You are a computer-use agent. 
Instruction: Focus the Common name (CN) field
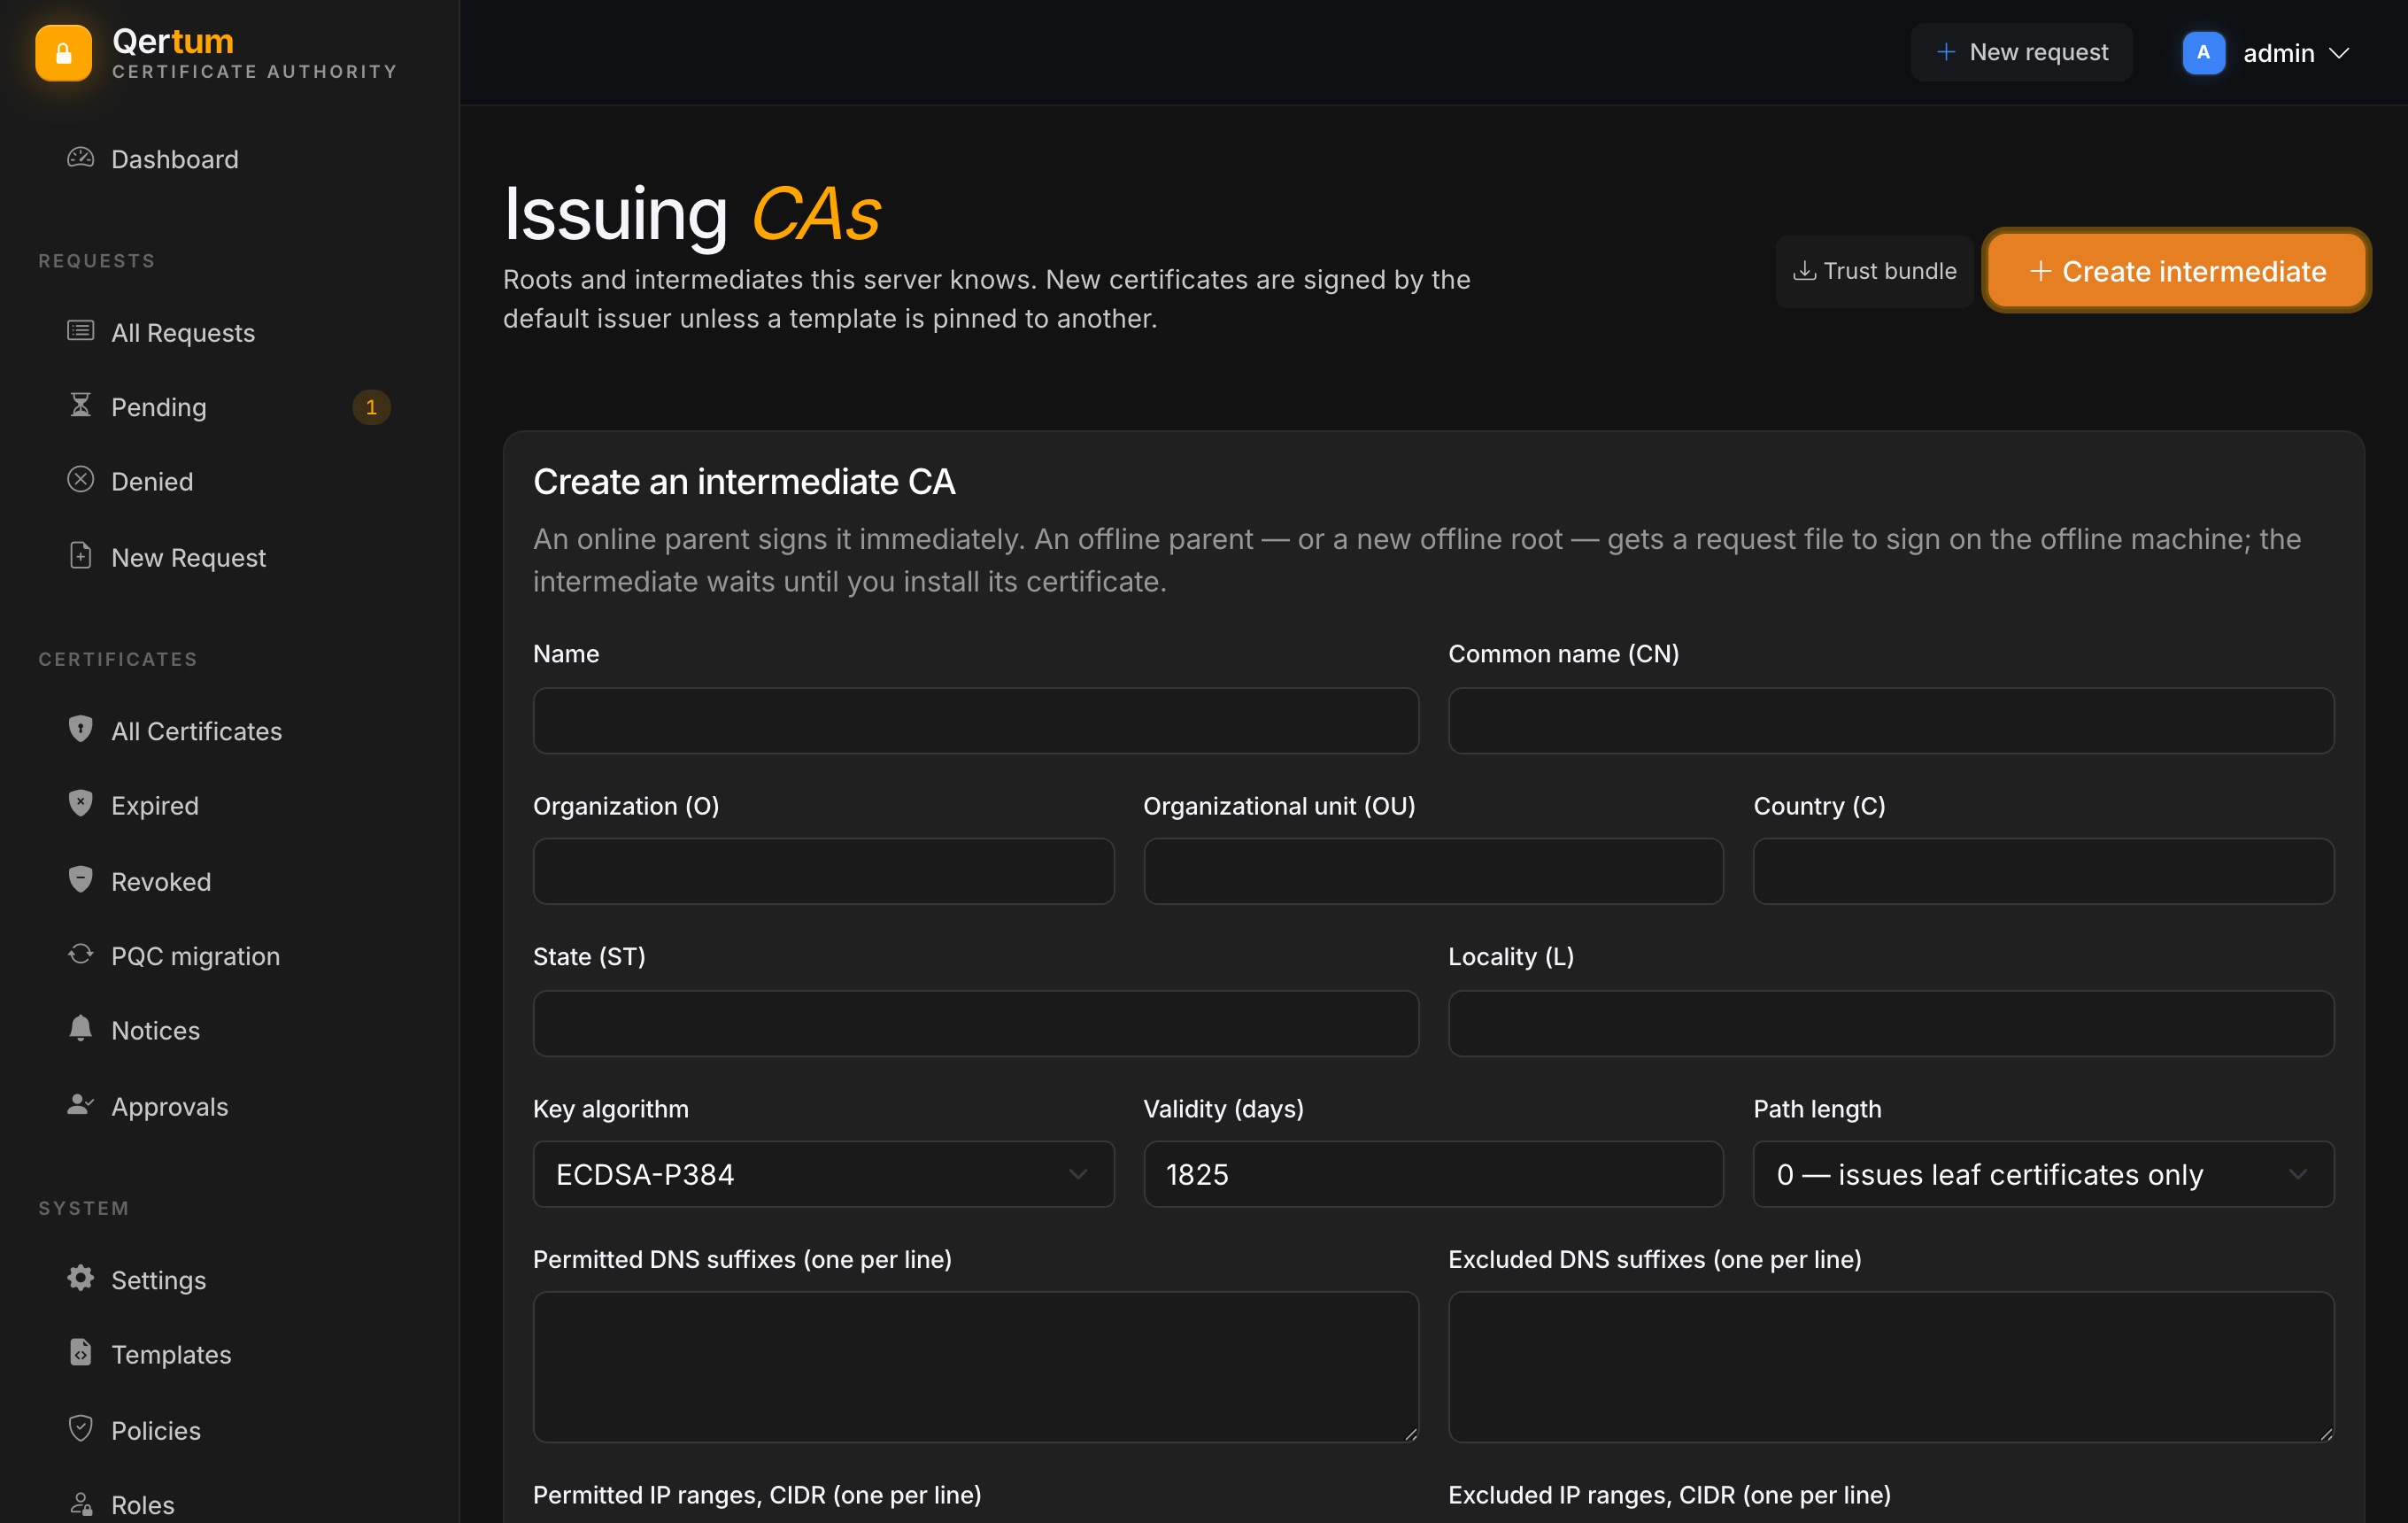click(1891, 720)
